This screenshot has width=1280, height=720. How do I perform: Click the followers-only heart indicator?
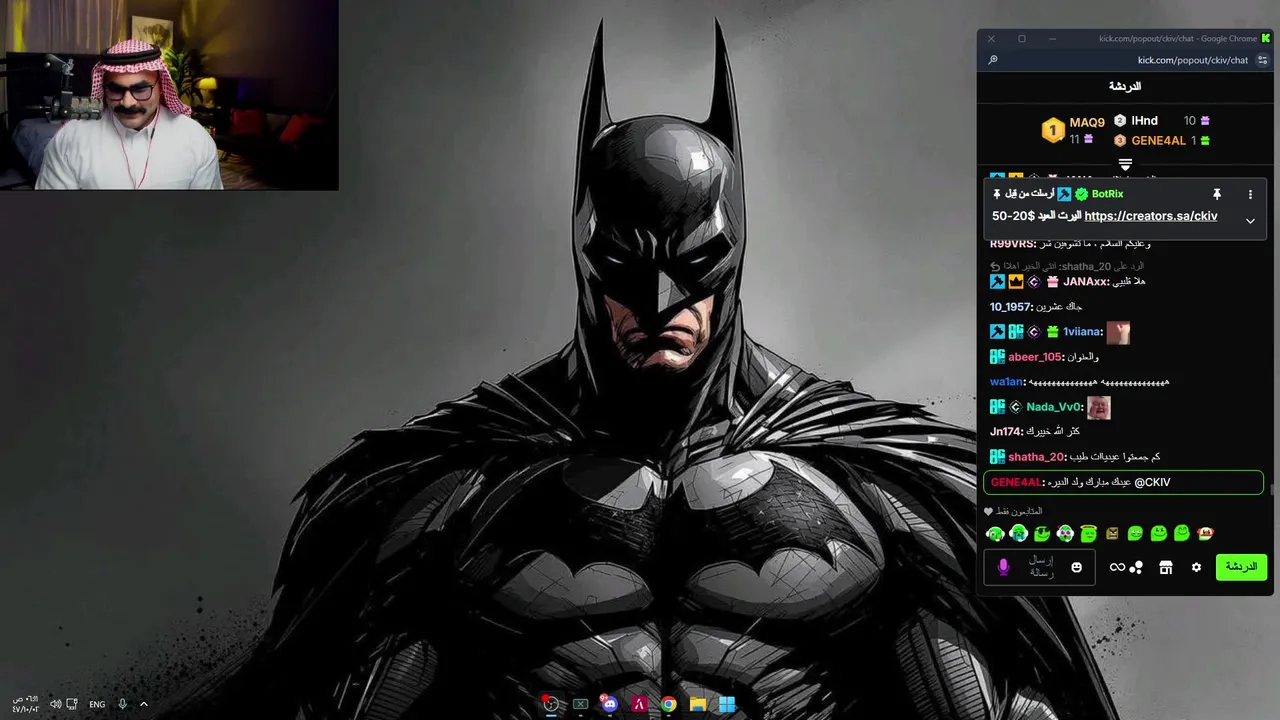tap(988, 511)
